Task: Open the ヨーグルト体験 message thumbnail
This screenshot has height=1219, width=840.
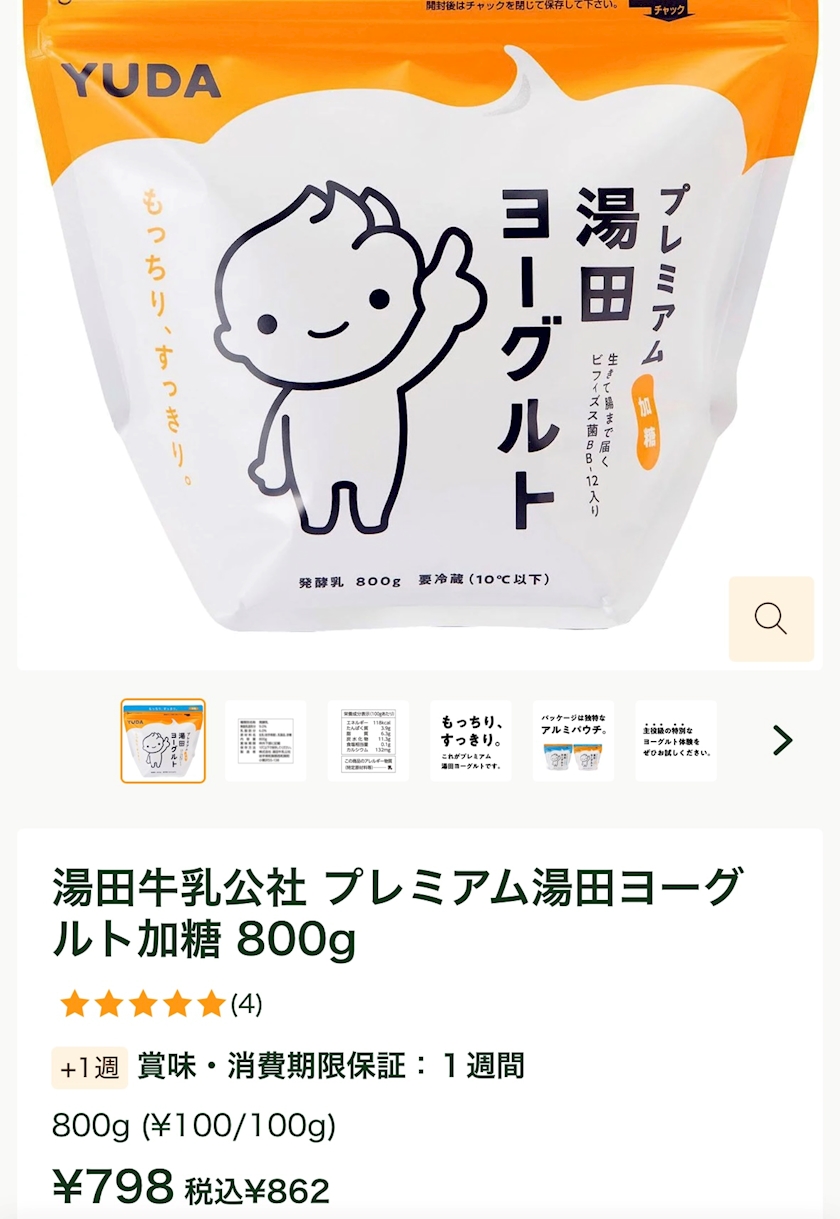Action: (x=676, y=741)
